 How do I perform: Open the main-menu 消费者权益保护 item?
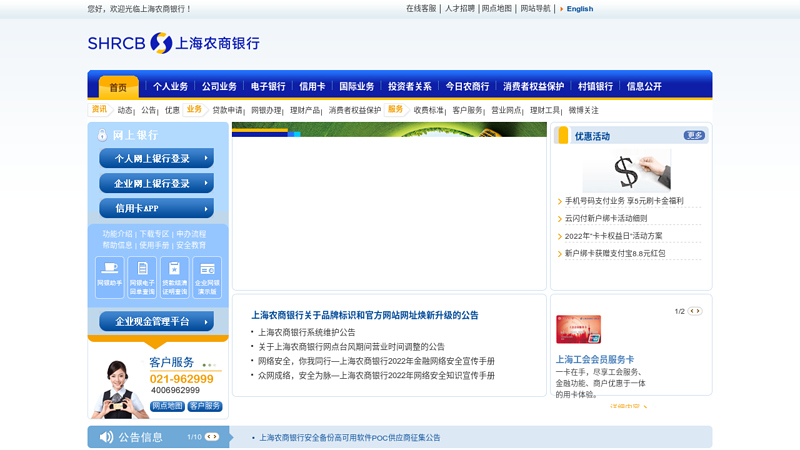(x=534, y=86)
